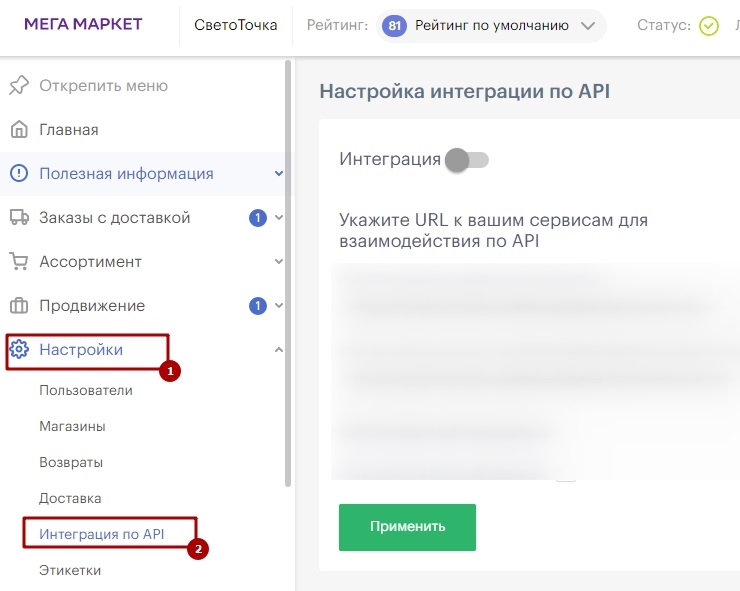
Task: Open the Рейтинг по умолчанию dropdown
Action: [491, 25]
